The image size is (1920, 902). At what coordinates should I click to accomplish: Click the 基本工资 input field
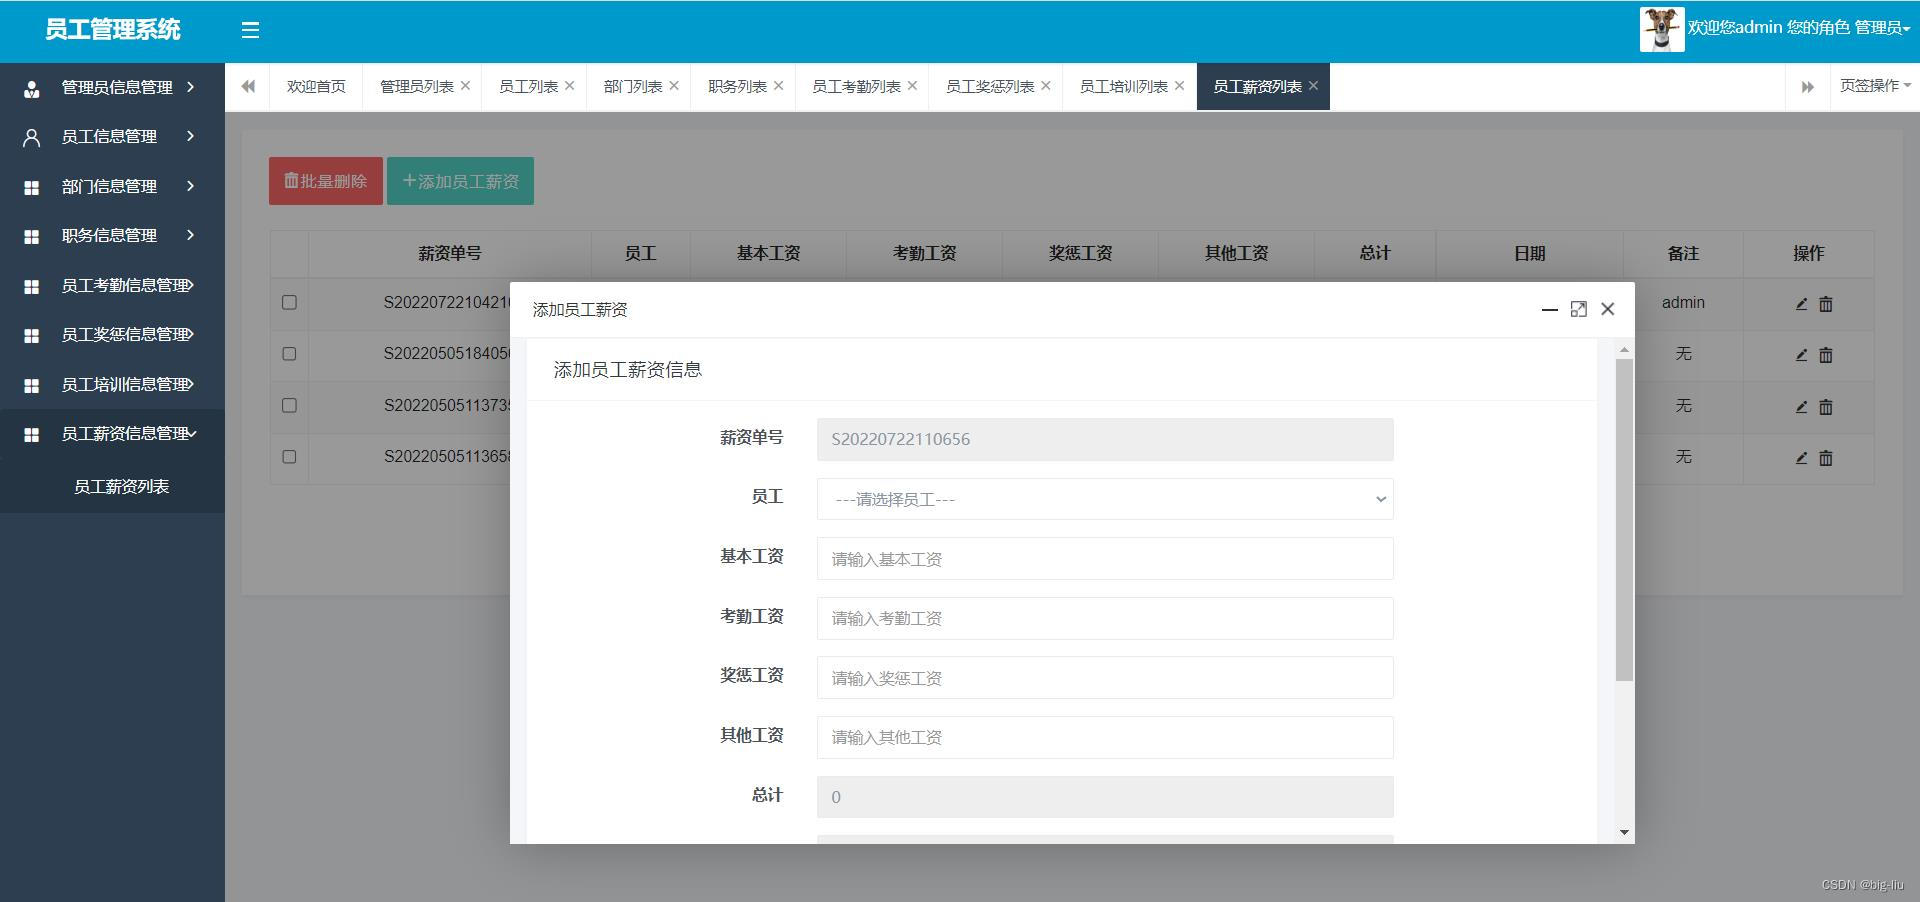1104,559
